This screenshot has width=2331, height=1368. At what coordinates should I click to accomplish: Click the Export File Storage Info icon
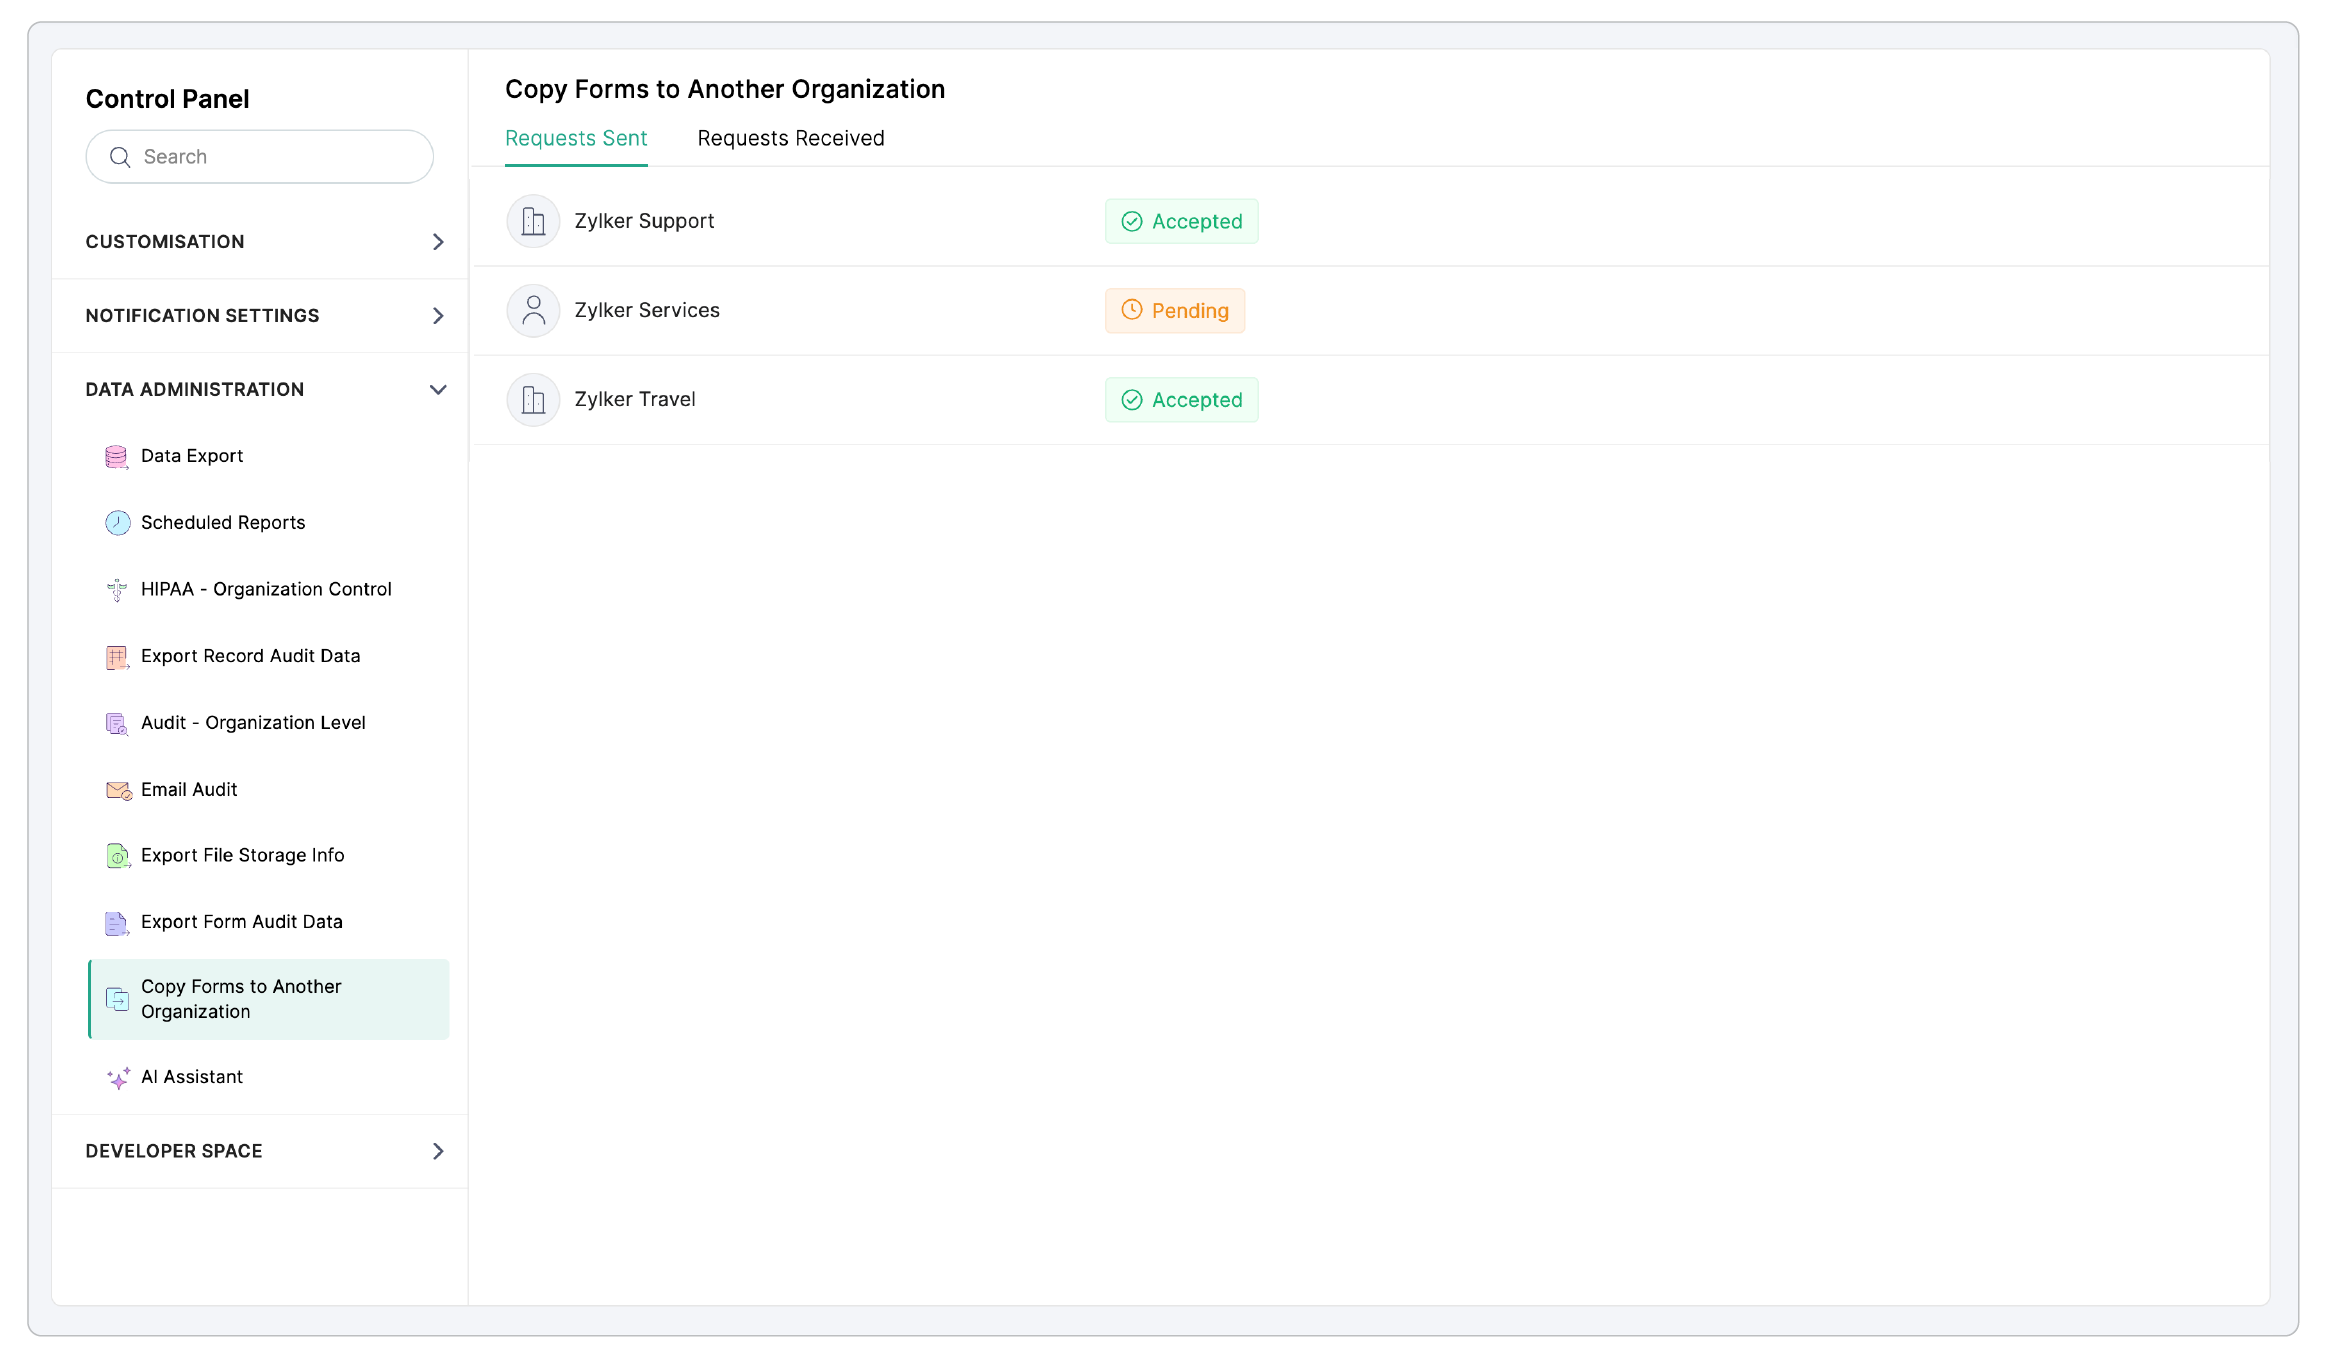[x=117, y=856]
